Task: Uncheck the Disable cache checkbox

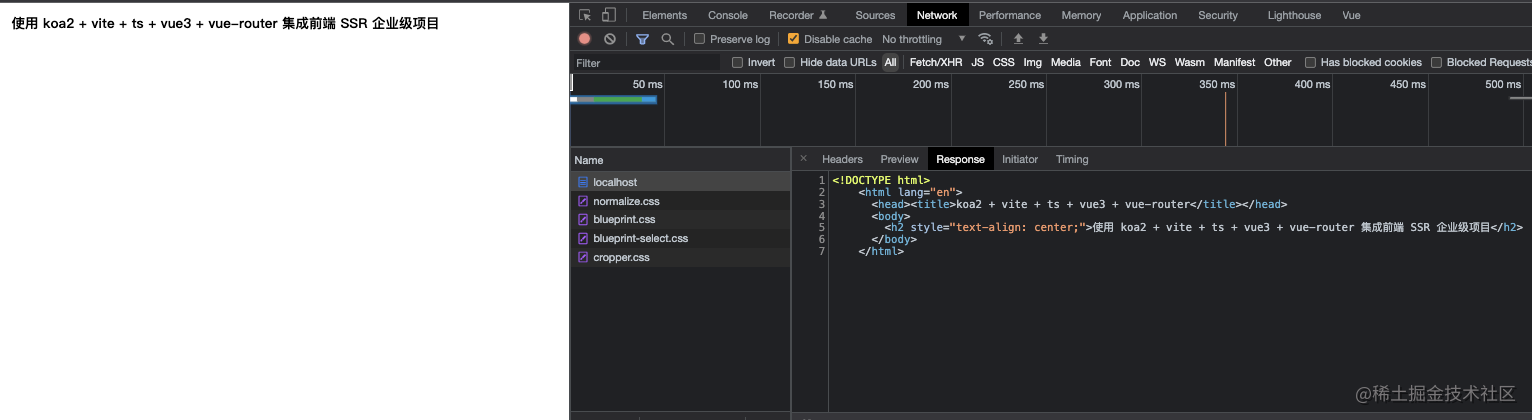Action: [x=794, y=39]
